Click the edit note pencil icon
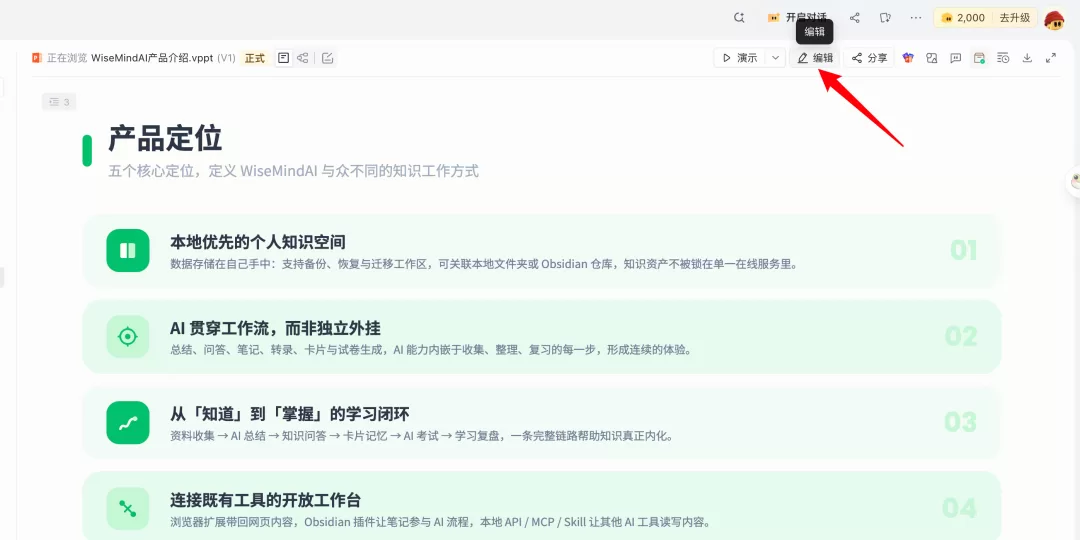The image size is (1080, 540). tap(328, 58)
